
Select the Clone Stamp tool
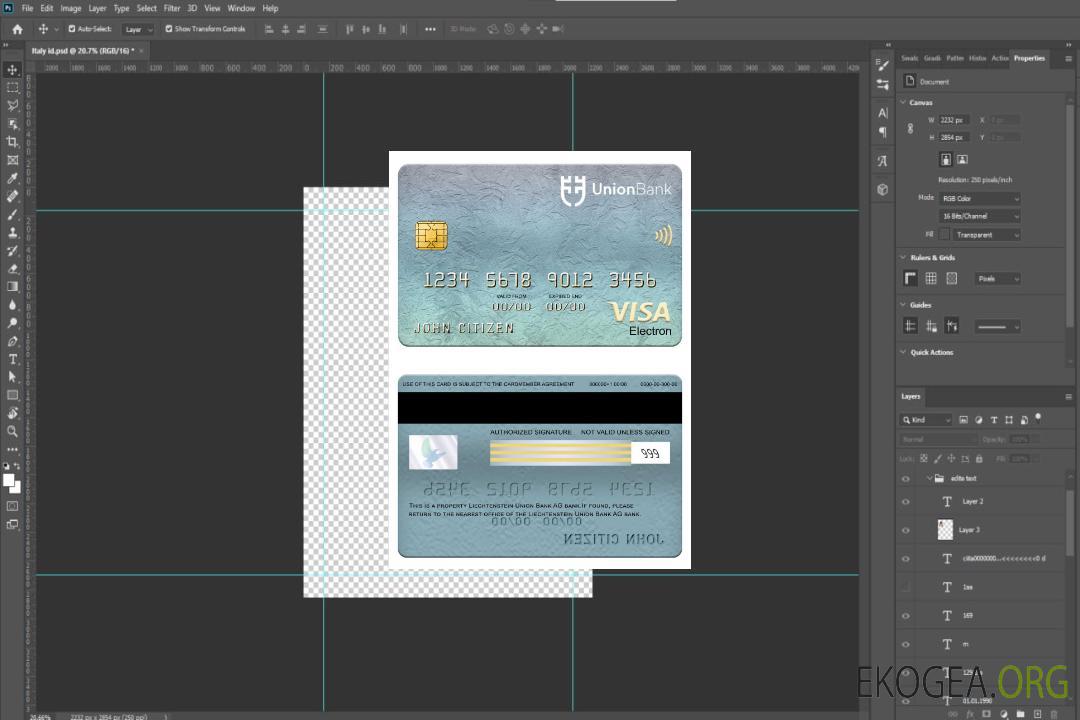[12, 232]
